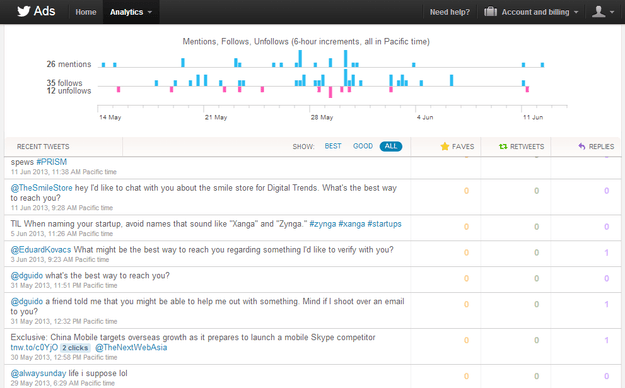
Task: Click the 11 Jun axis label
Action: click(x=533, y=117)
